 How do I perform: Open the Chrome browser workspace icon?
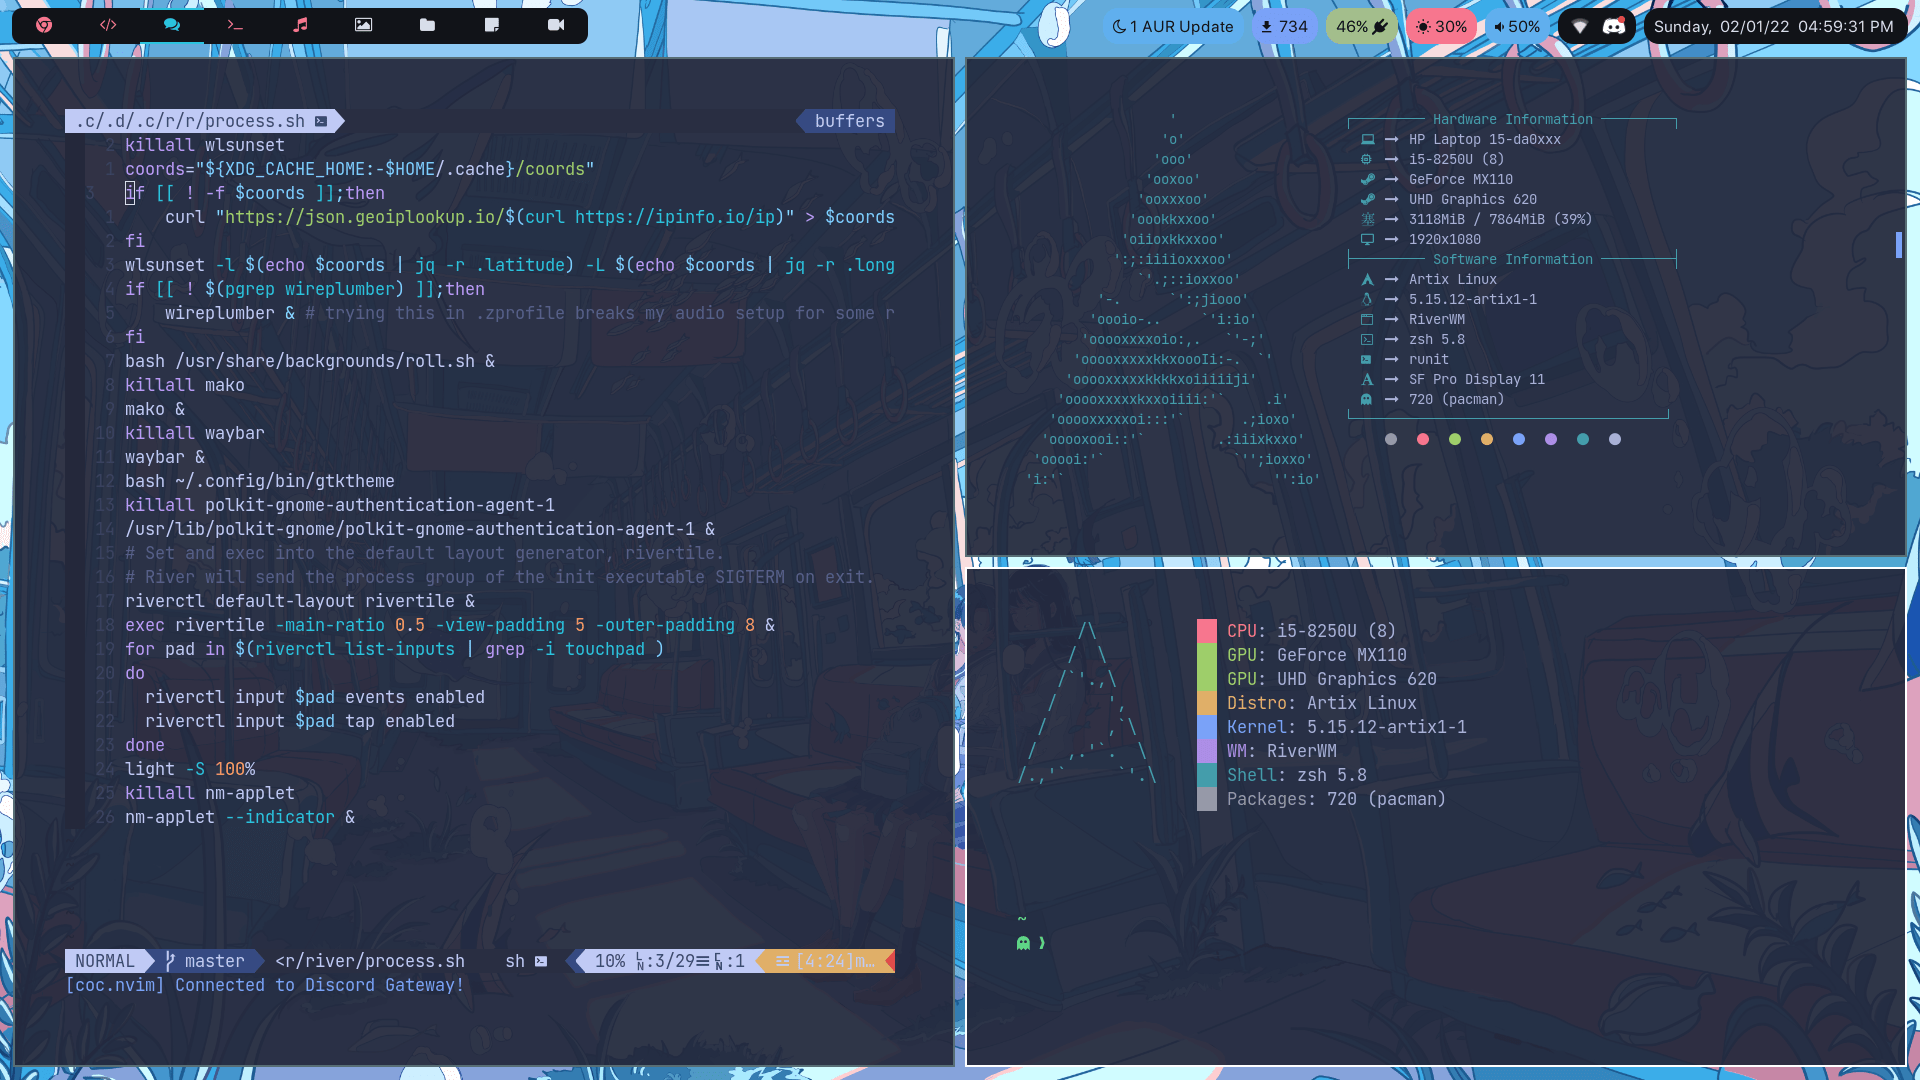click(43, 25)
